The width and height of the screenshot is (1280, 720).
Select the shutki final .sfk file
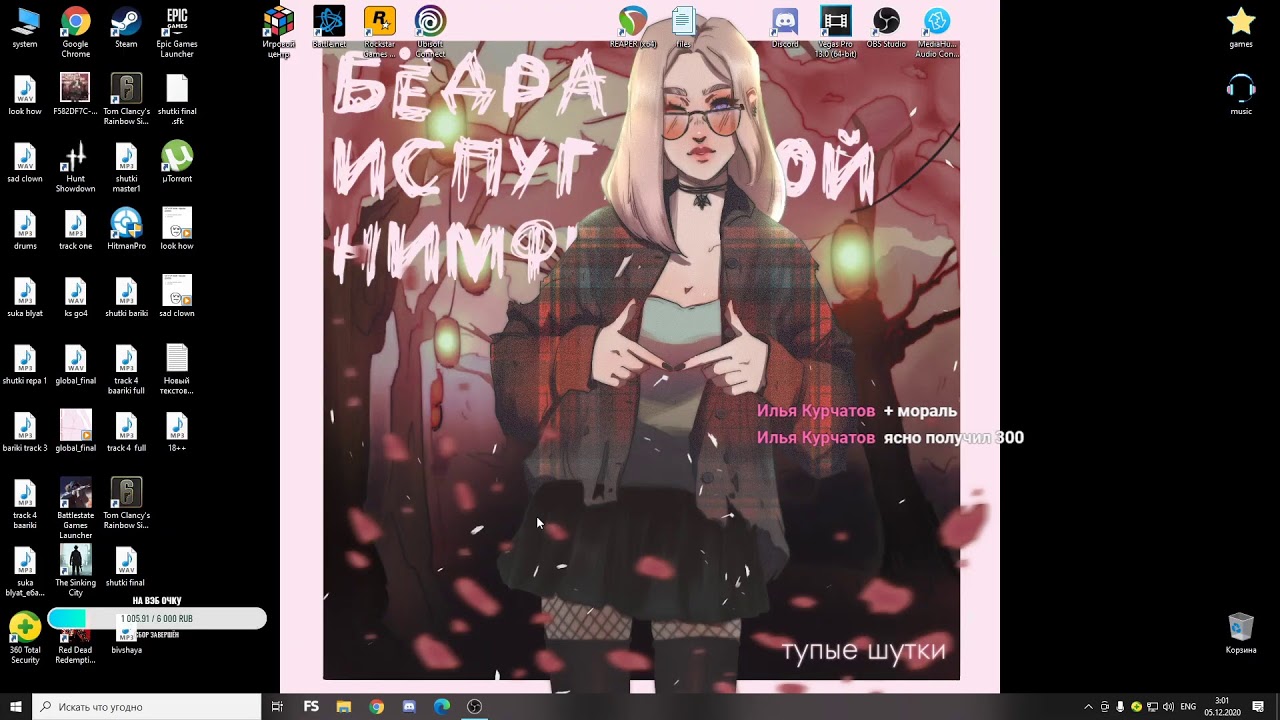pos(177,100)
